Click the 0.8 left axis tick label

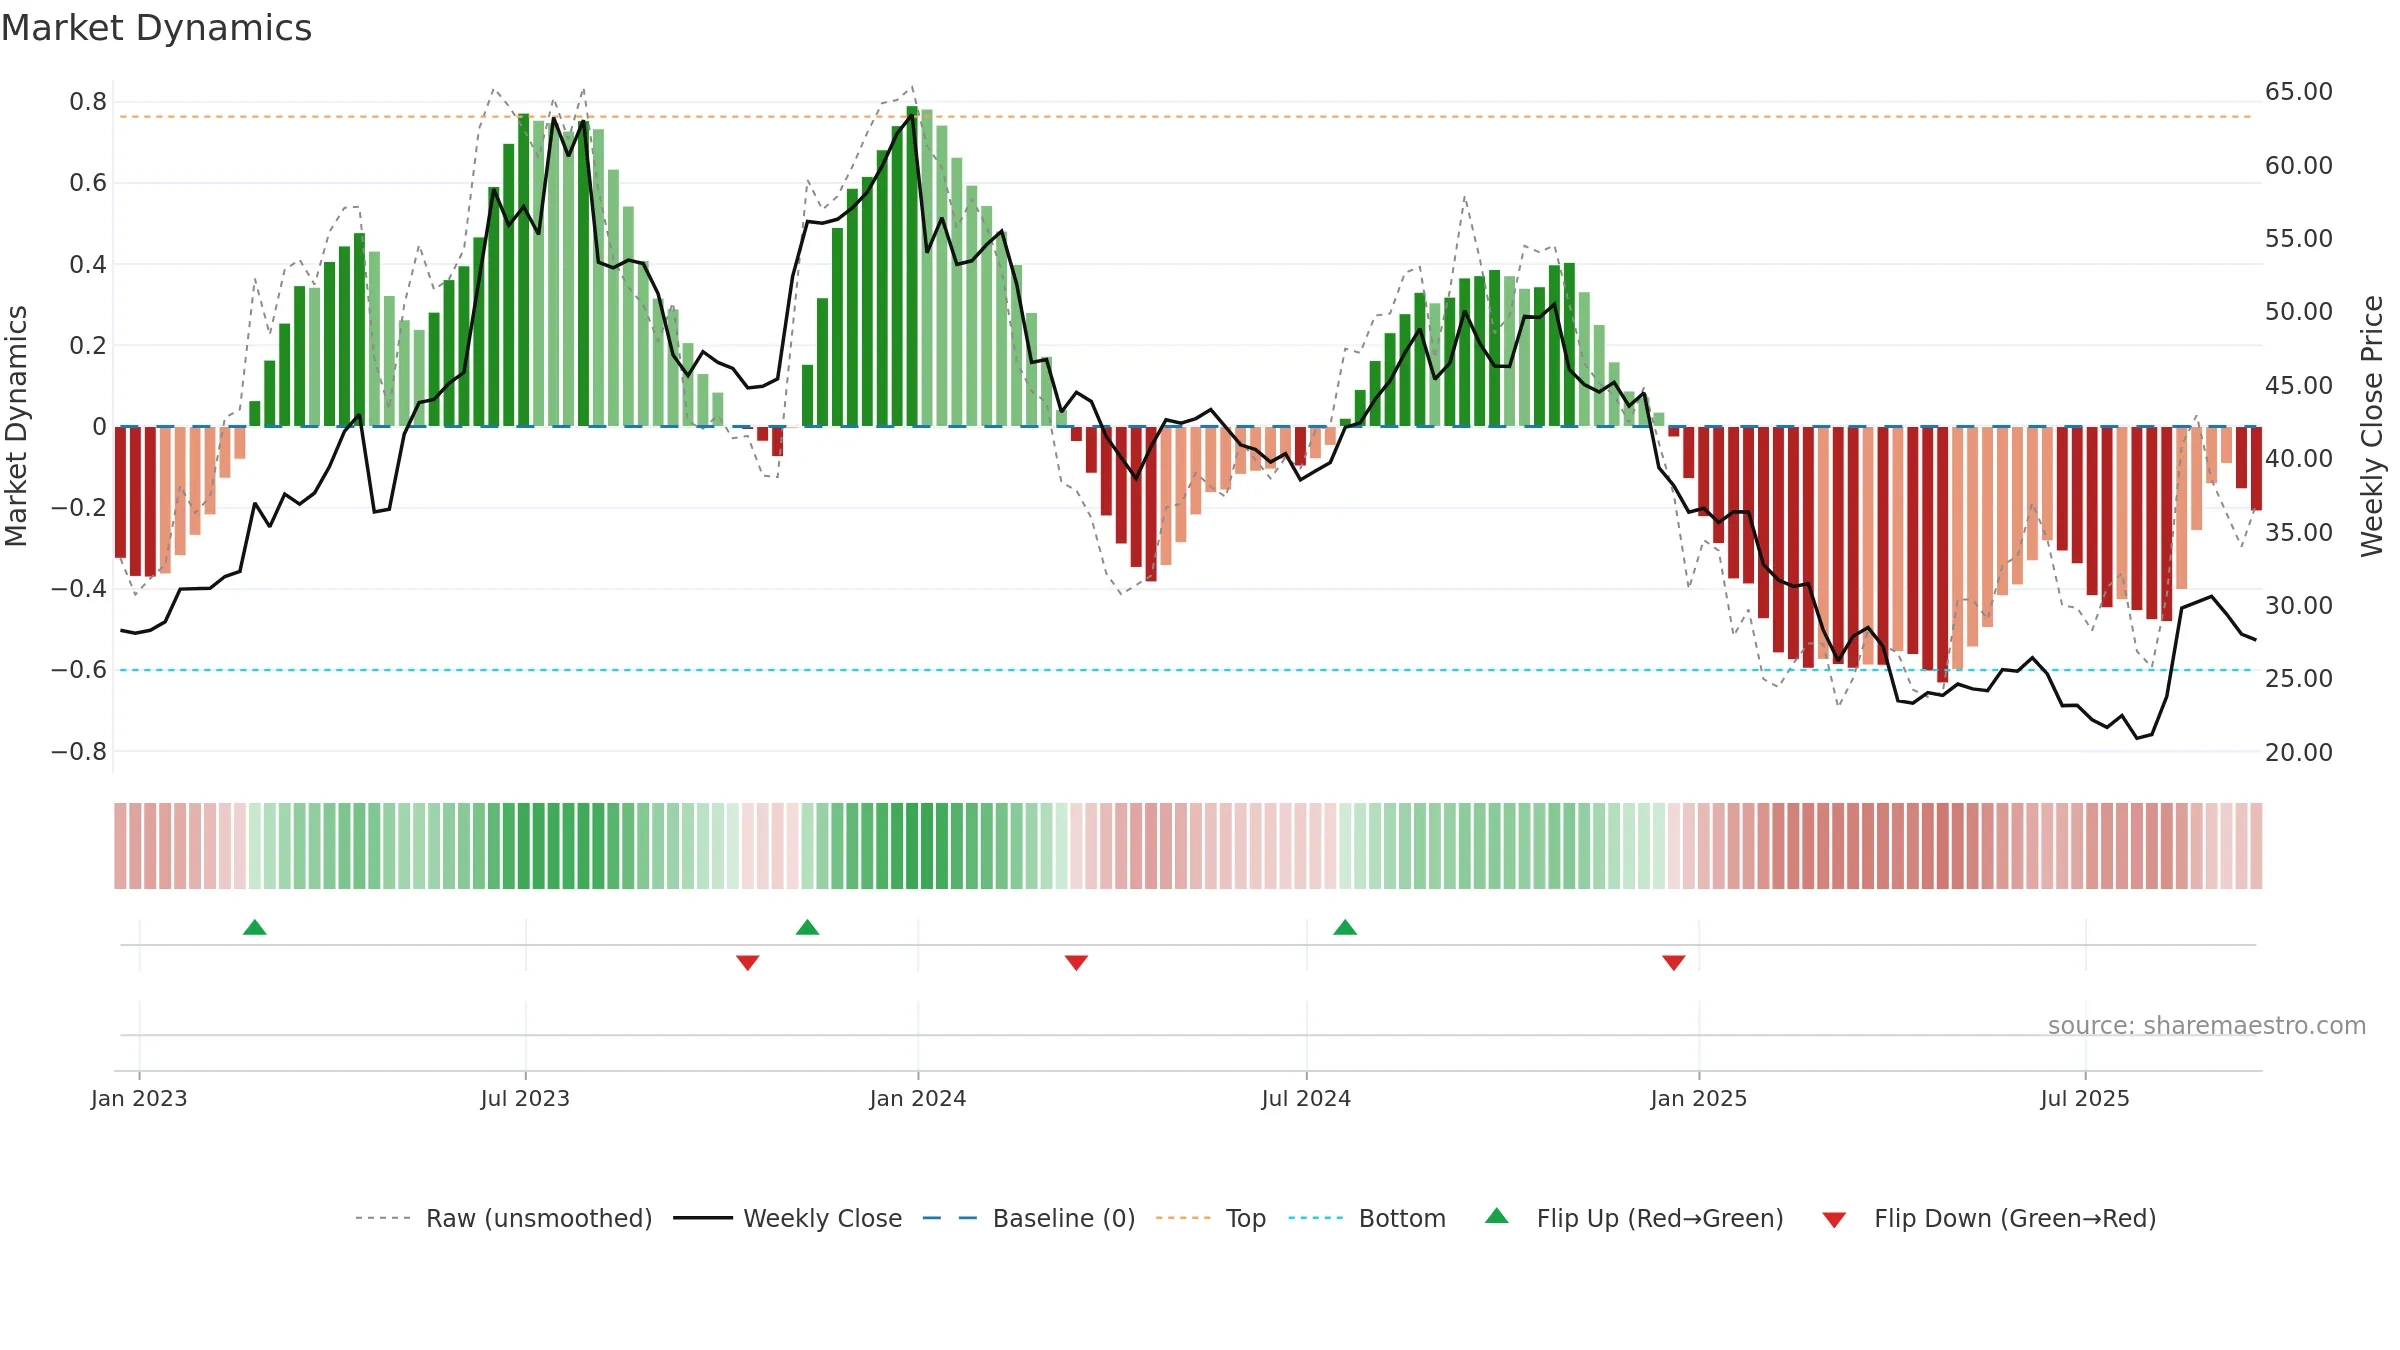[x=88, y=102]
